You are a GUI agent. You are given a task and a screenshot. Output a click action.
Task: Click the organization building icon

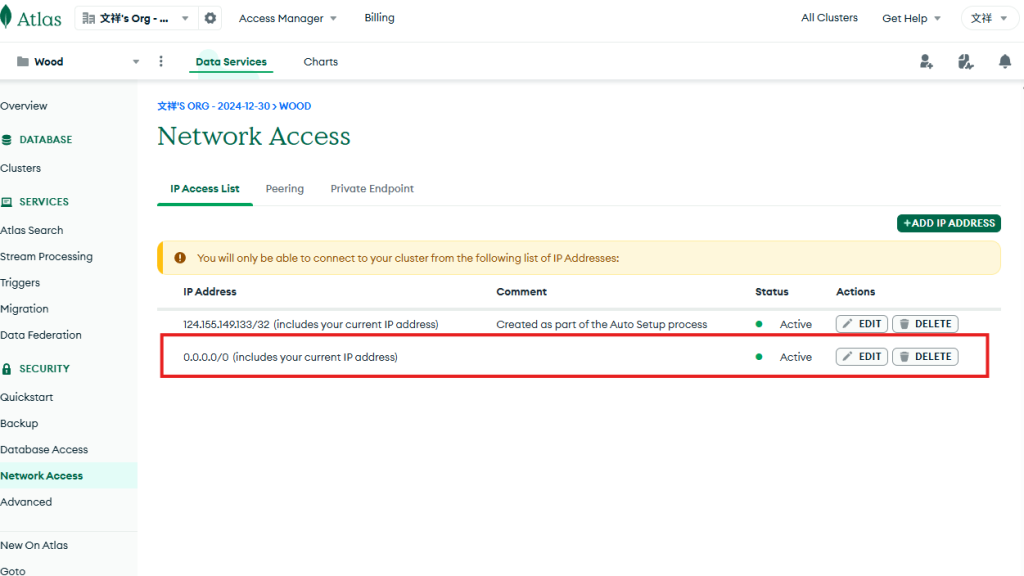pyautogui.click(x=89, y=18)
